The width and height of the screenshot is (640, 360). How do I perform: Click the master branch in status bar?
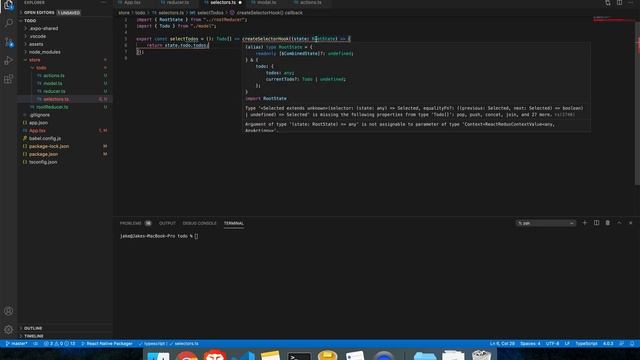(17, 344)
